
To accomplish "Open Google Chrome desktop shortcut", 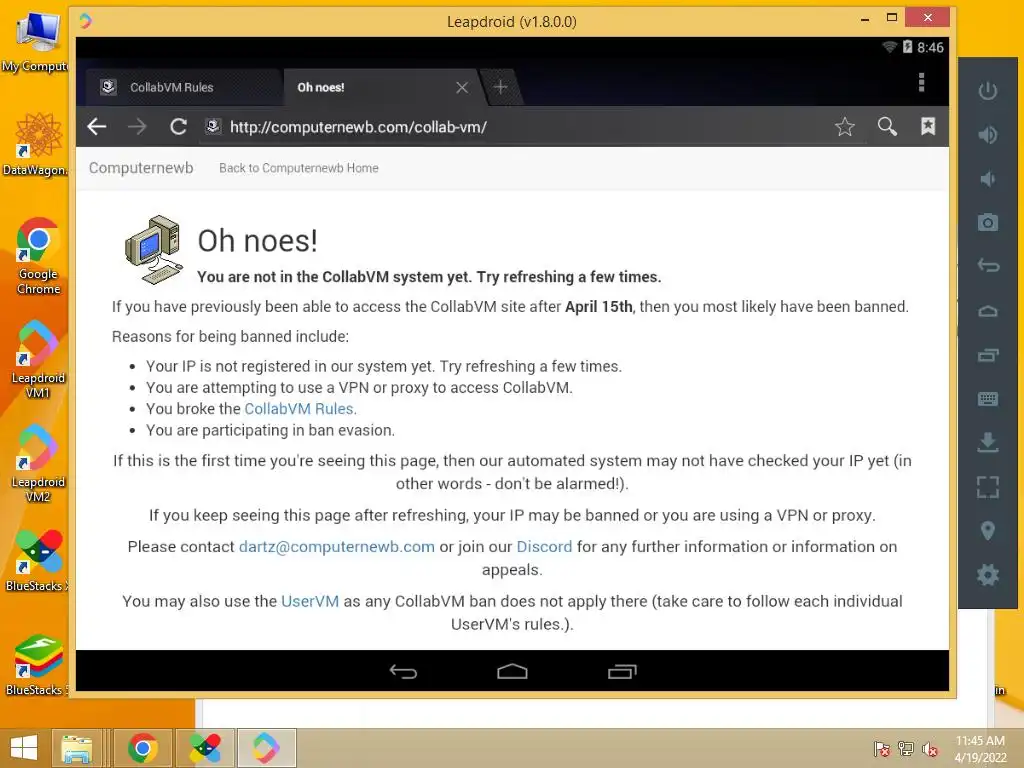I will click(x=39, y=256).
